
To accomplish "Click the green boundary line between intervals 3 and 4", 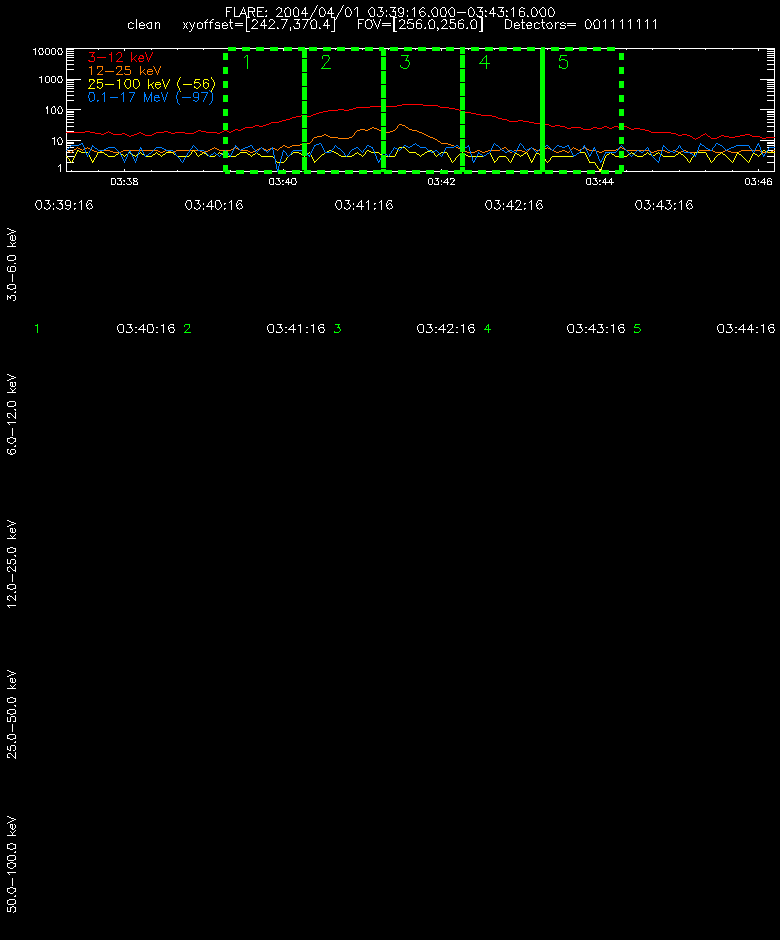I will click(462, 110).
